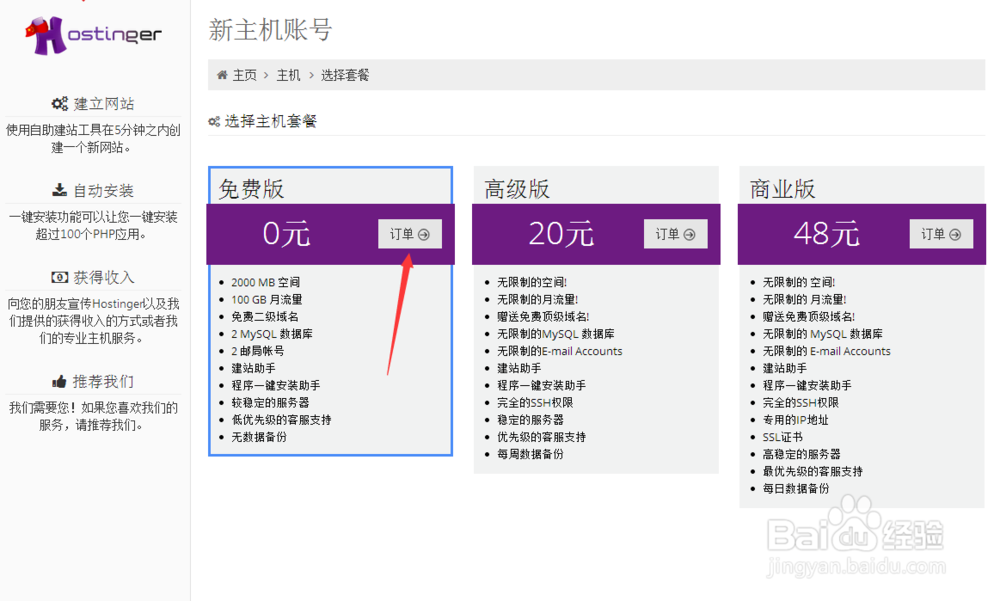
Task: Click the home icon in the breadcrumb
Action: click(x=221, y=73)
